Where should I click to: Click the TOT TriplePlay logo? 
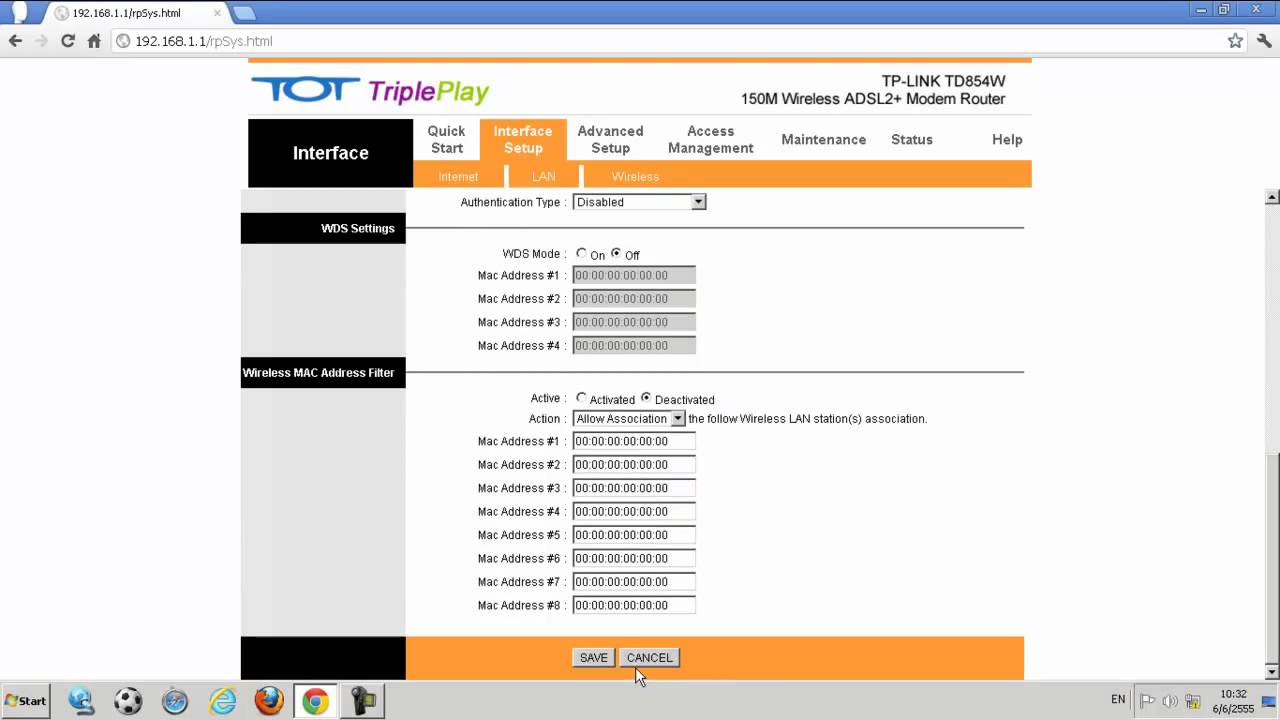coord(370,90)
